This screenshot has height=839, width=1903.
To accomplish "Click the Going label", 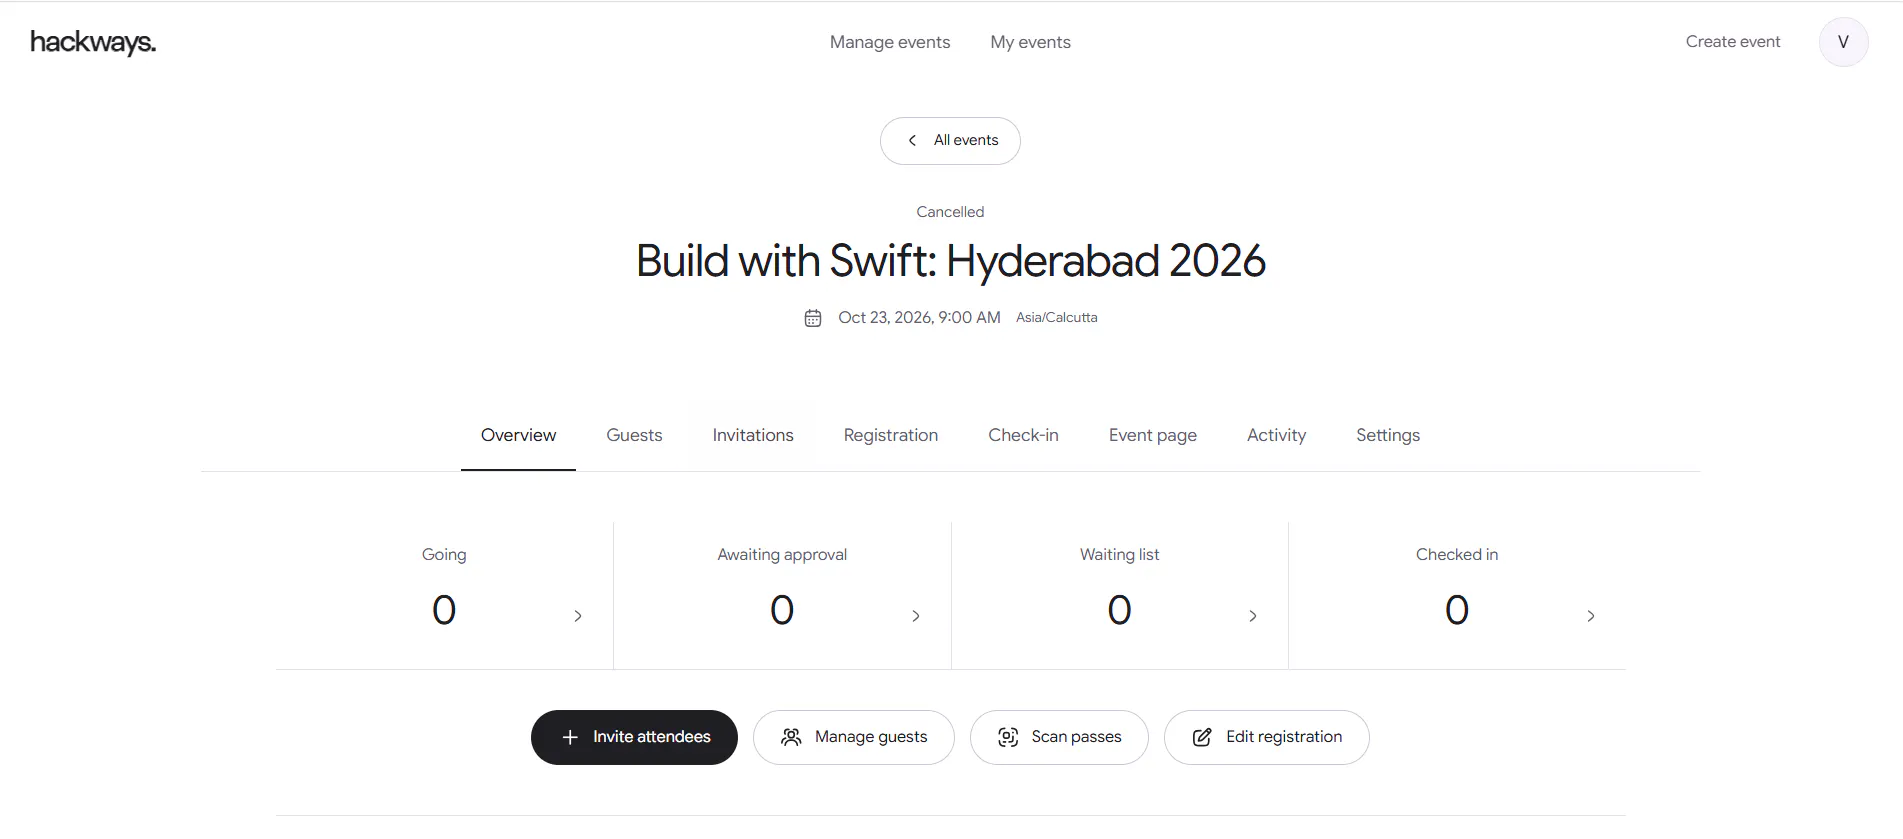I will pyautogui.click(x=444, y=555).
